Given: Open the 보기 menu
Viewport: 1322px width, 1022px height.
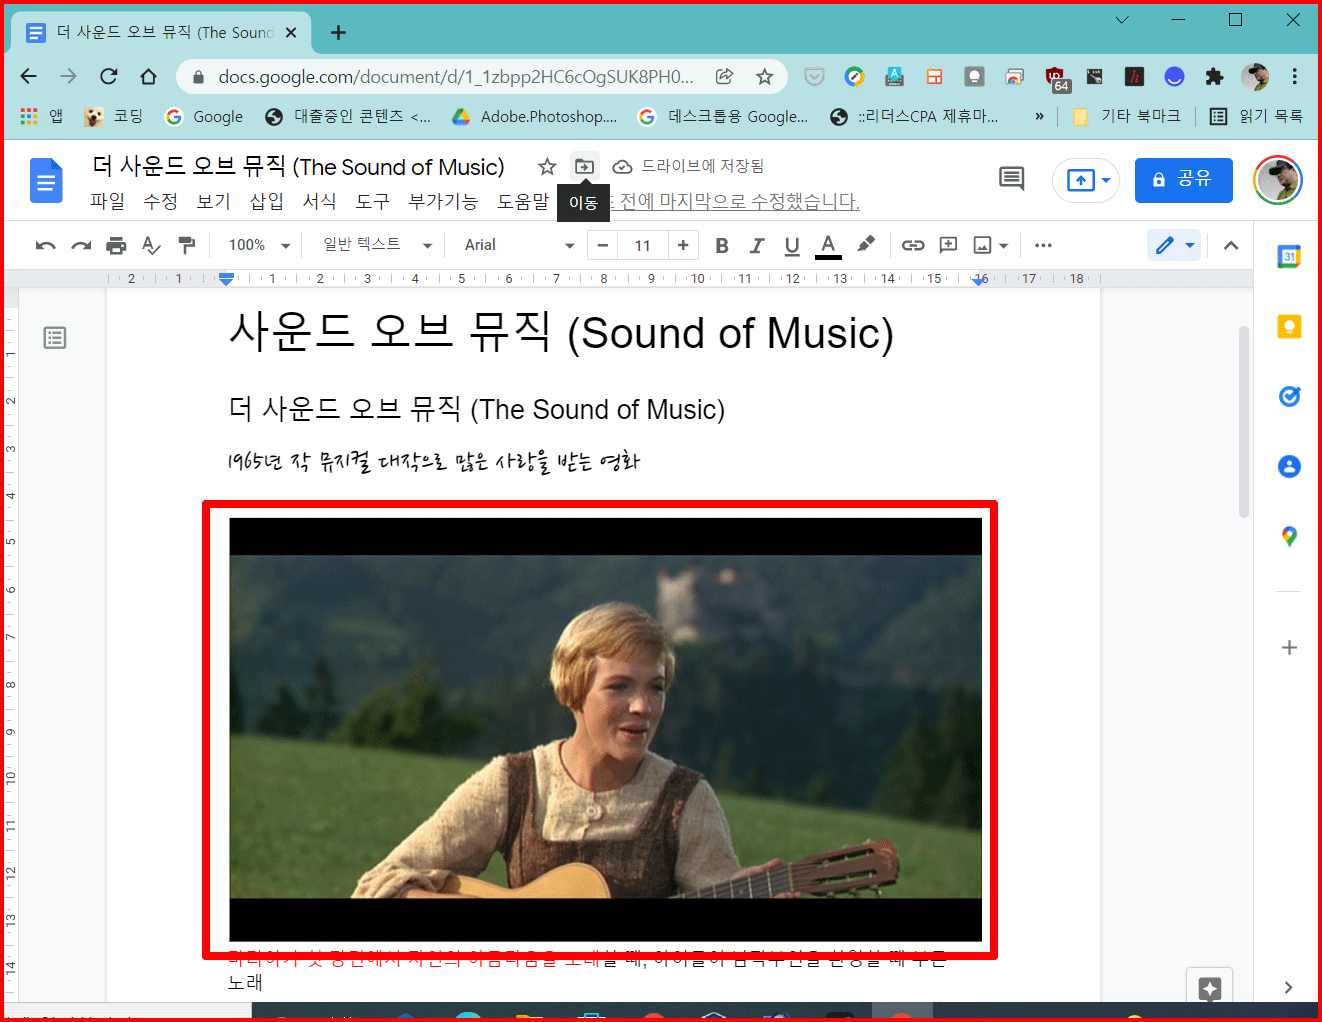Looking at the screenshot, I should tap(214, 201).
